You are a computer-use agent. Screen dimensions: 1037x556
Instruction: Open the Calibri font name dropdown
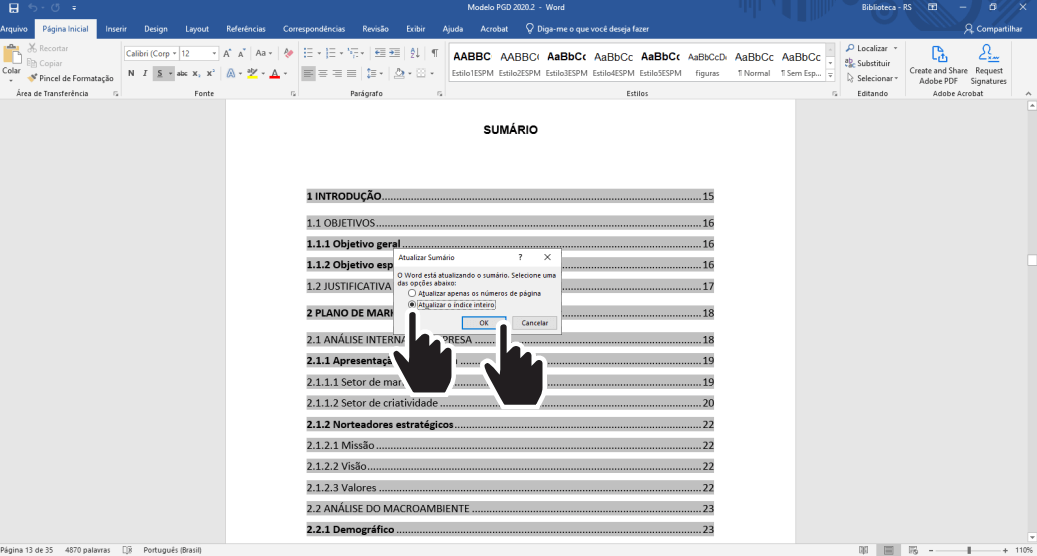coord(174,53)
